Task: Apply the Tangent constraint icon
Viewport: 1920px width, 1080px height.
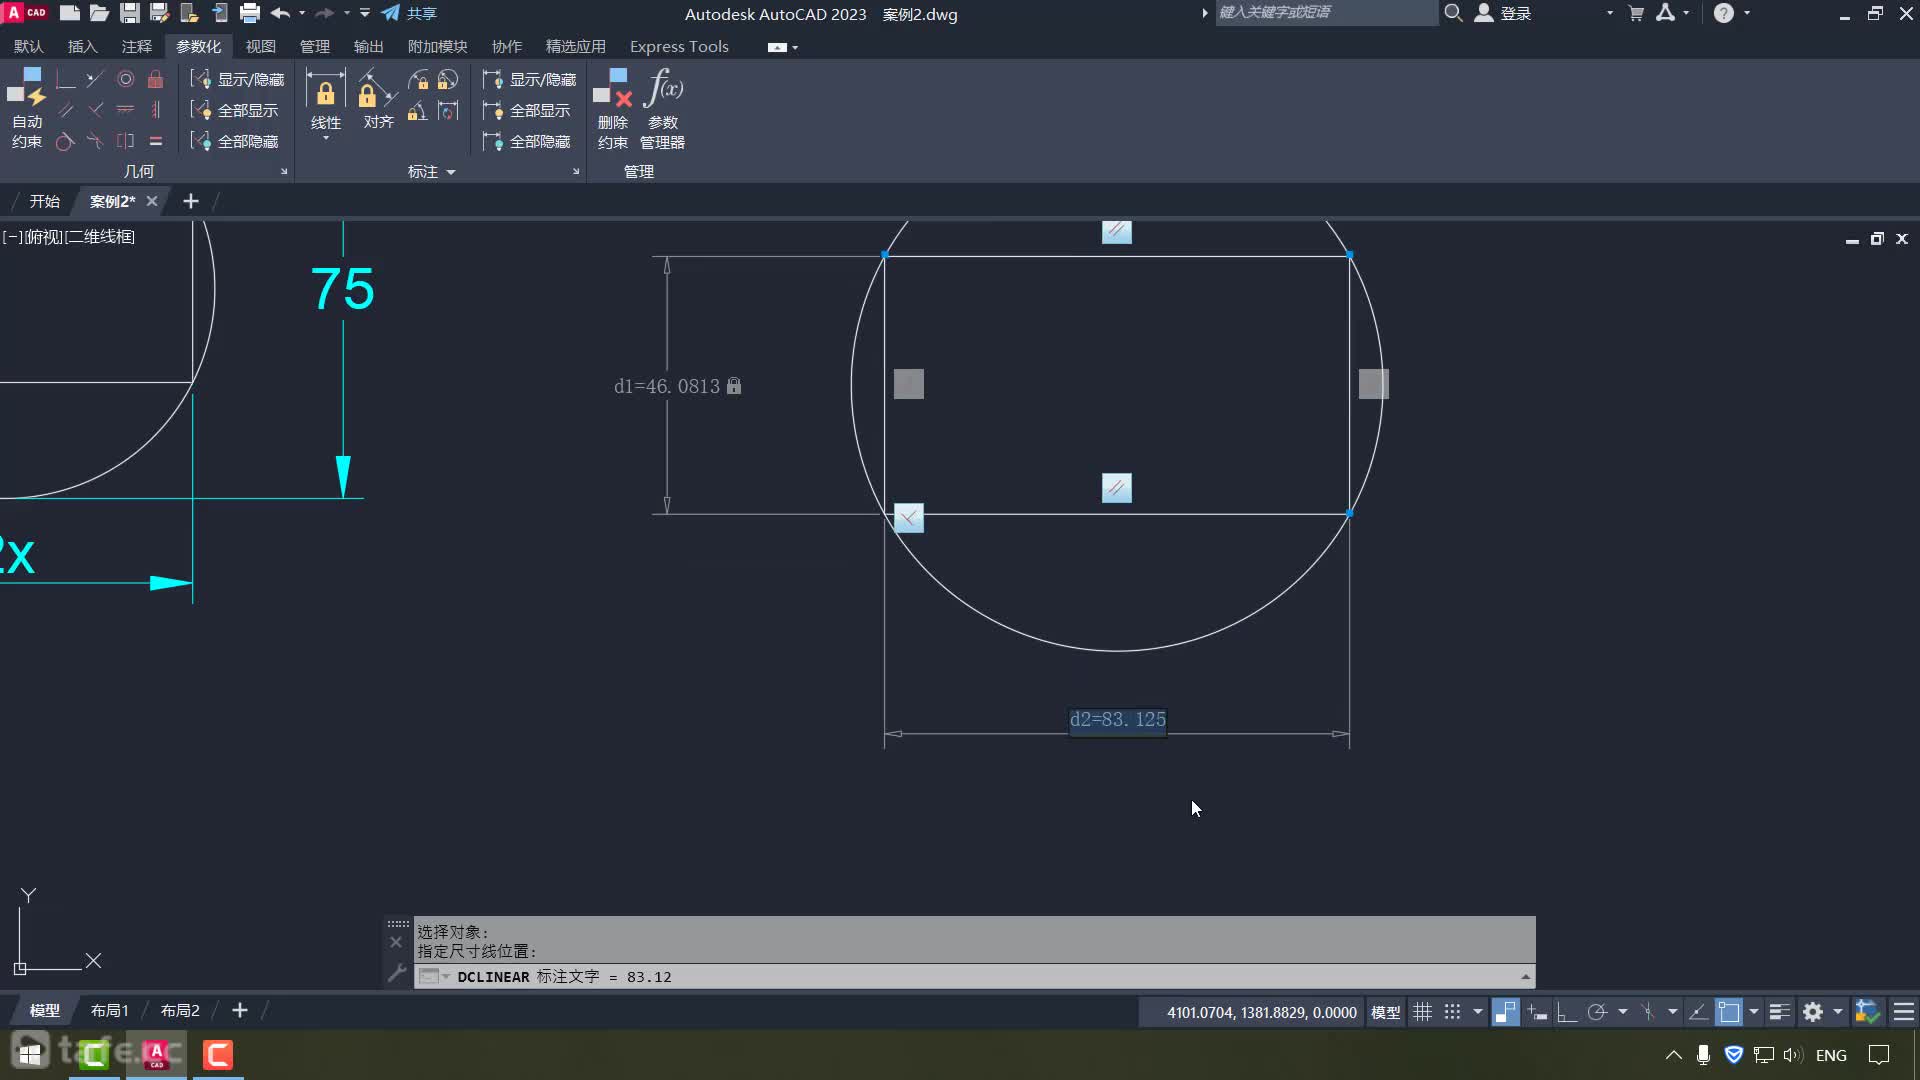Action: coord(66,141)
